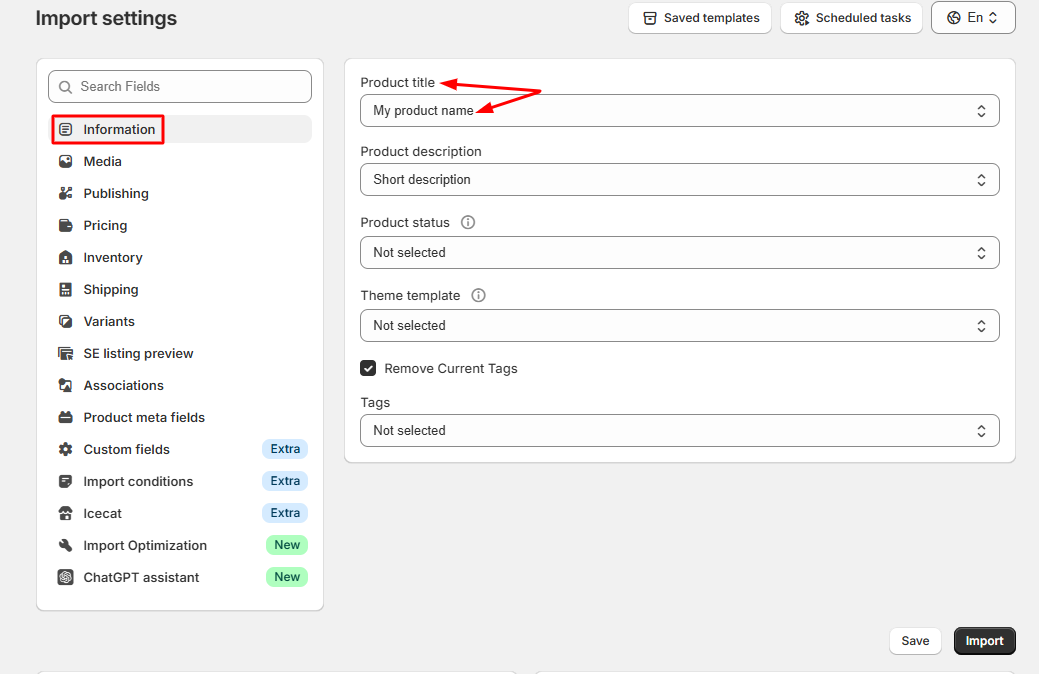The width and height of the screenshot is (1039, 674).
Task: Open the Publishing section
Action: click(180, 194)
